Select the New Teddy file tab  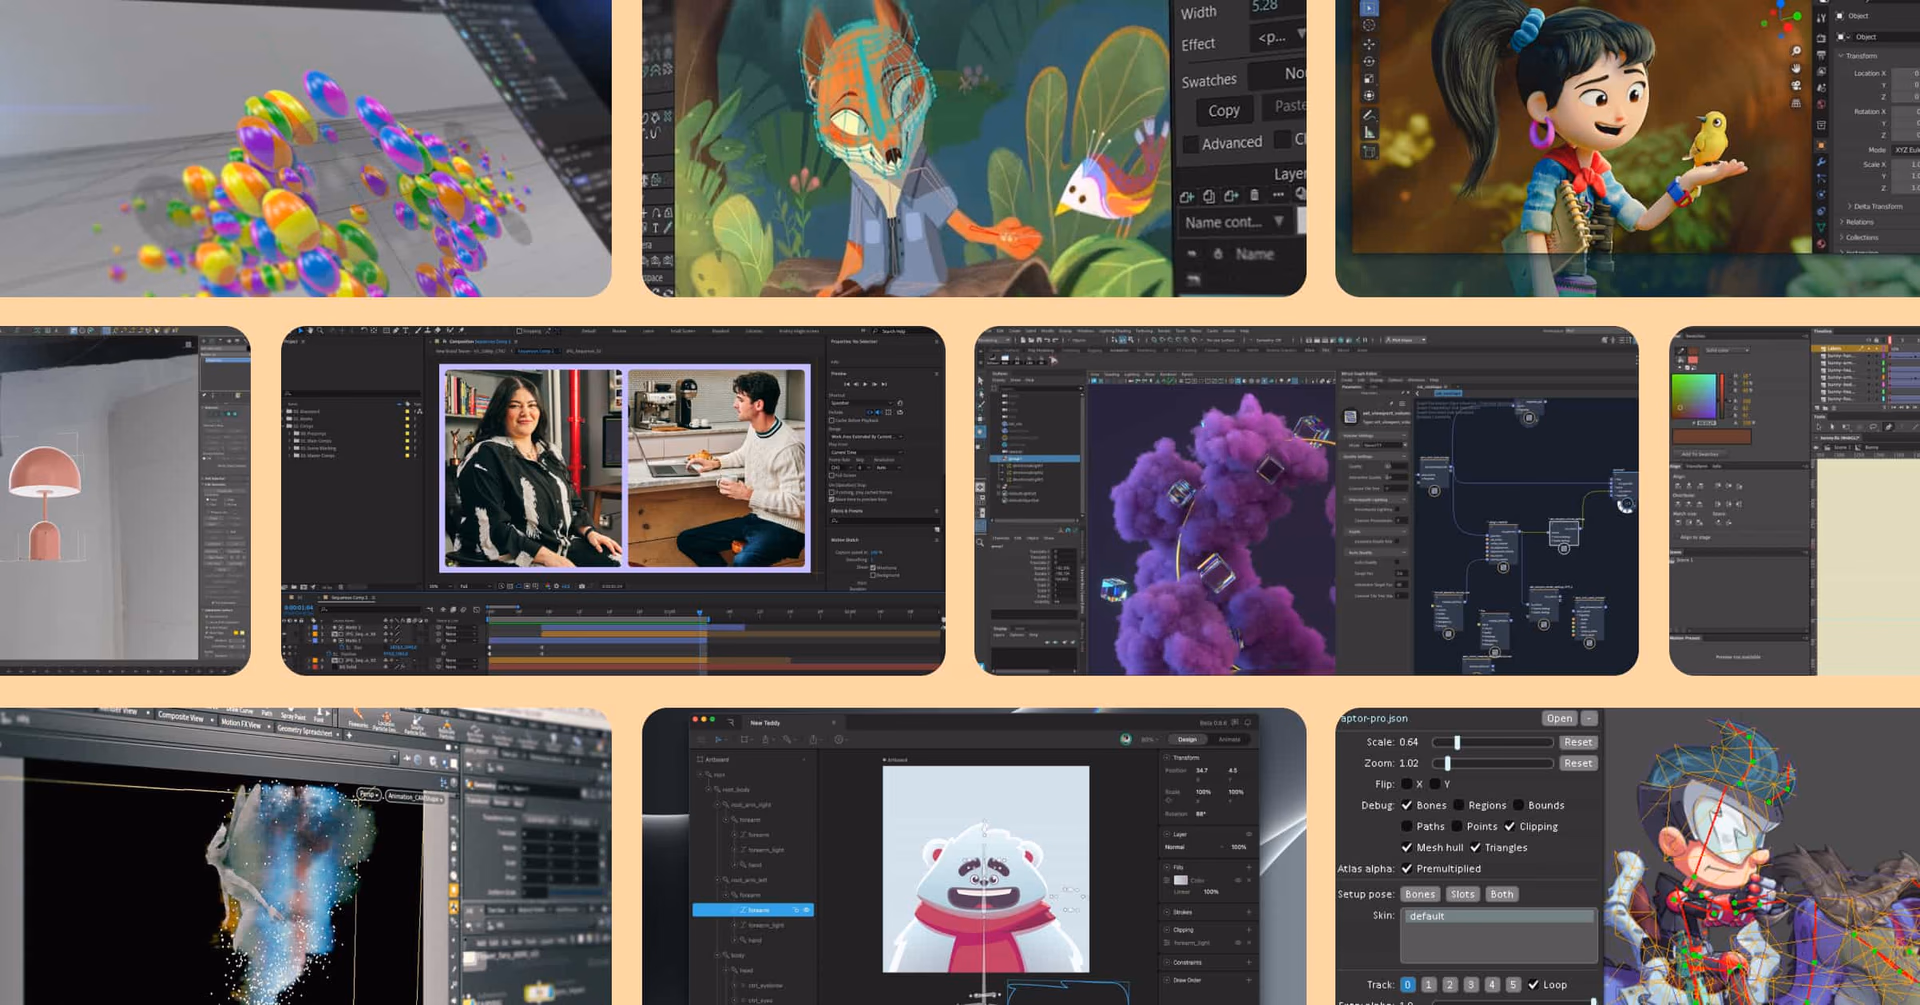click(x=765, y=722)
